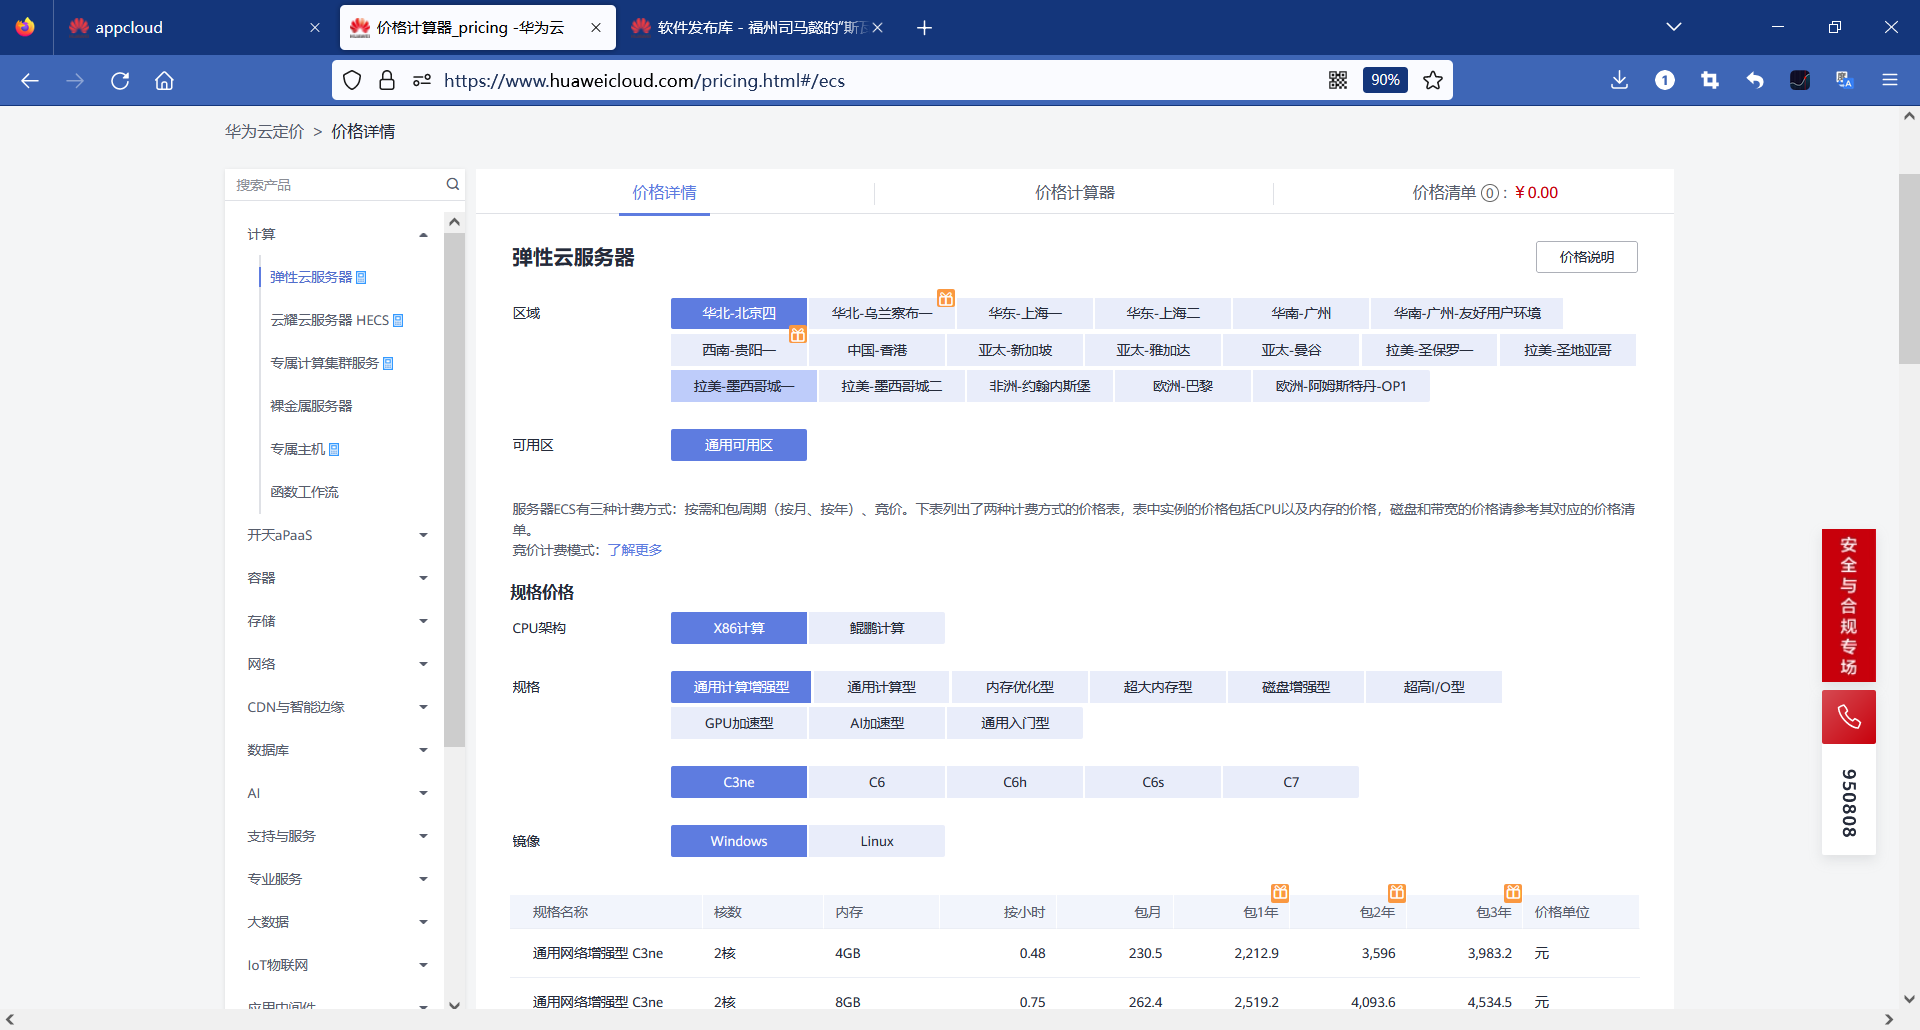Open the 安全与合规专场 side banner
Viewport: 1920px width, 1030px height.
pyautogui.click(x=1849, y=606)
